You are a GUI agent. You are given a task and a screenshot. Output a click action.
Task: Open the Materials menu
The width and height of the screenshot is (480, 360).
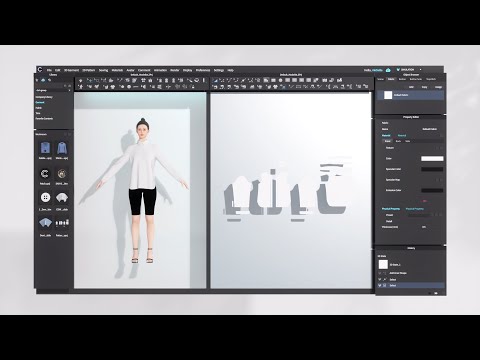(x=117, y=70)
